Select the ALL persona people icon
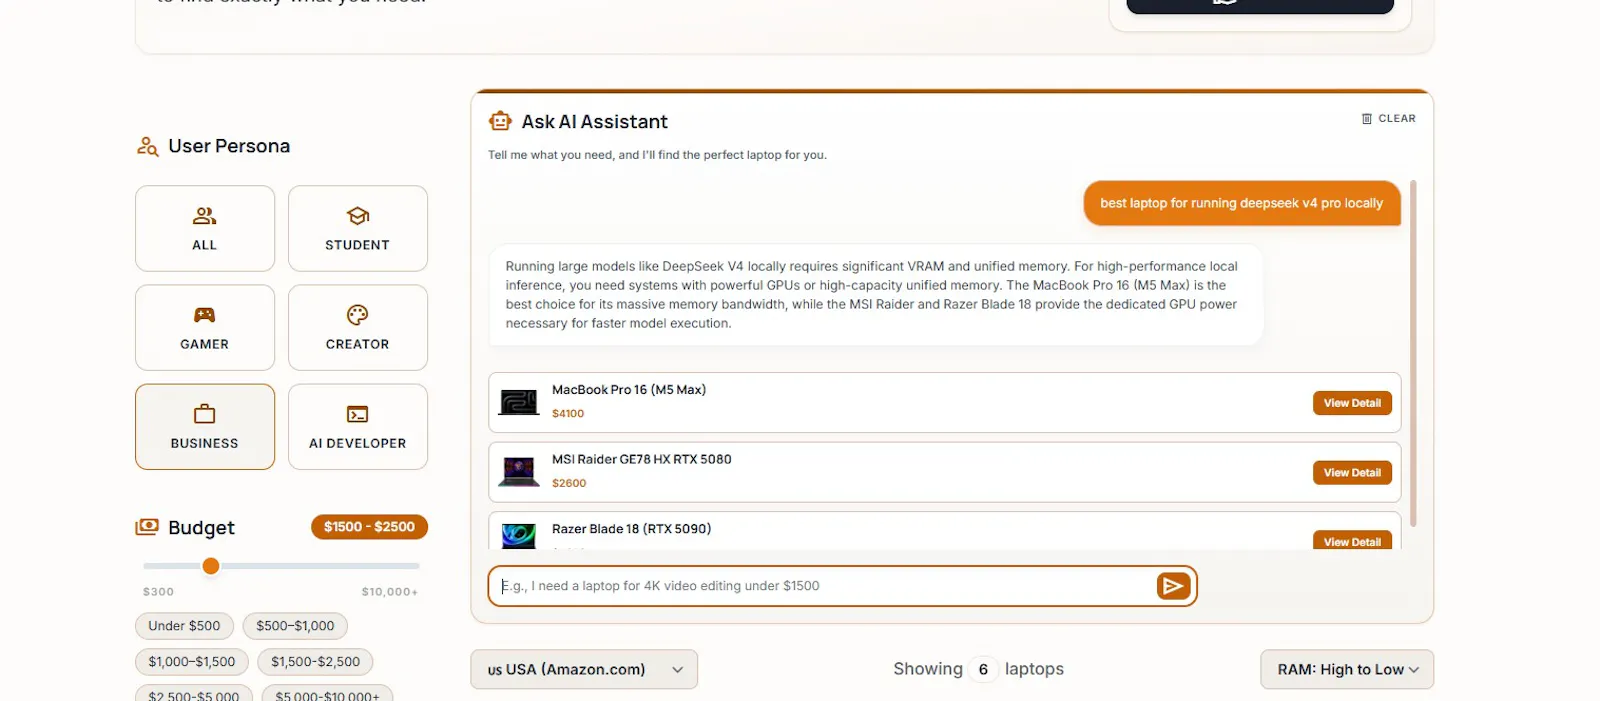 pyautogui.click(x=204, y=215)
